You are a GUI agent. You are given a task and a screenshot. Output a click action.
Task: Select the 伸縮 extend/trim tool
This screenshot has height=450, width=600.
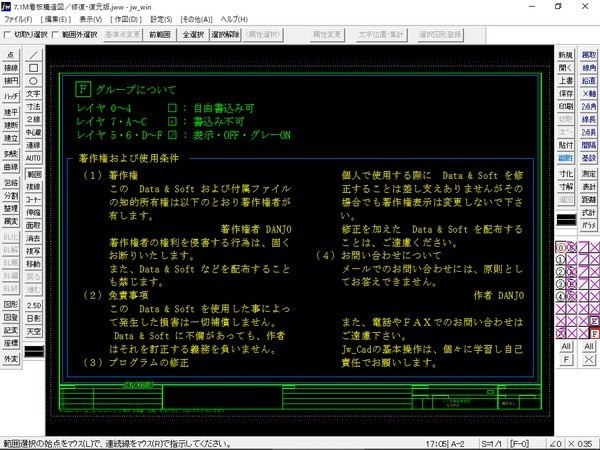[x=33, y=212]
